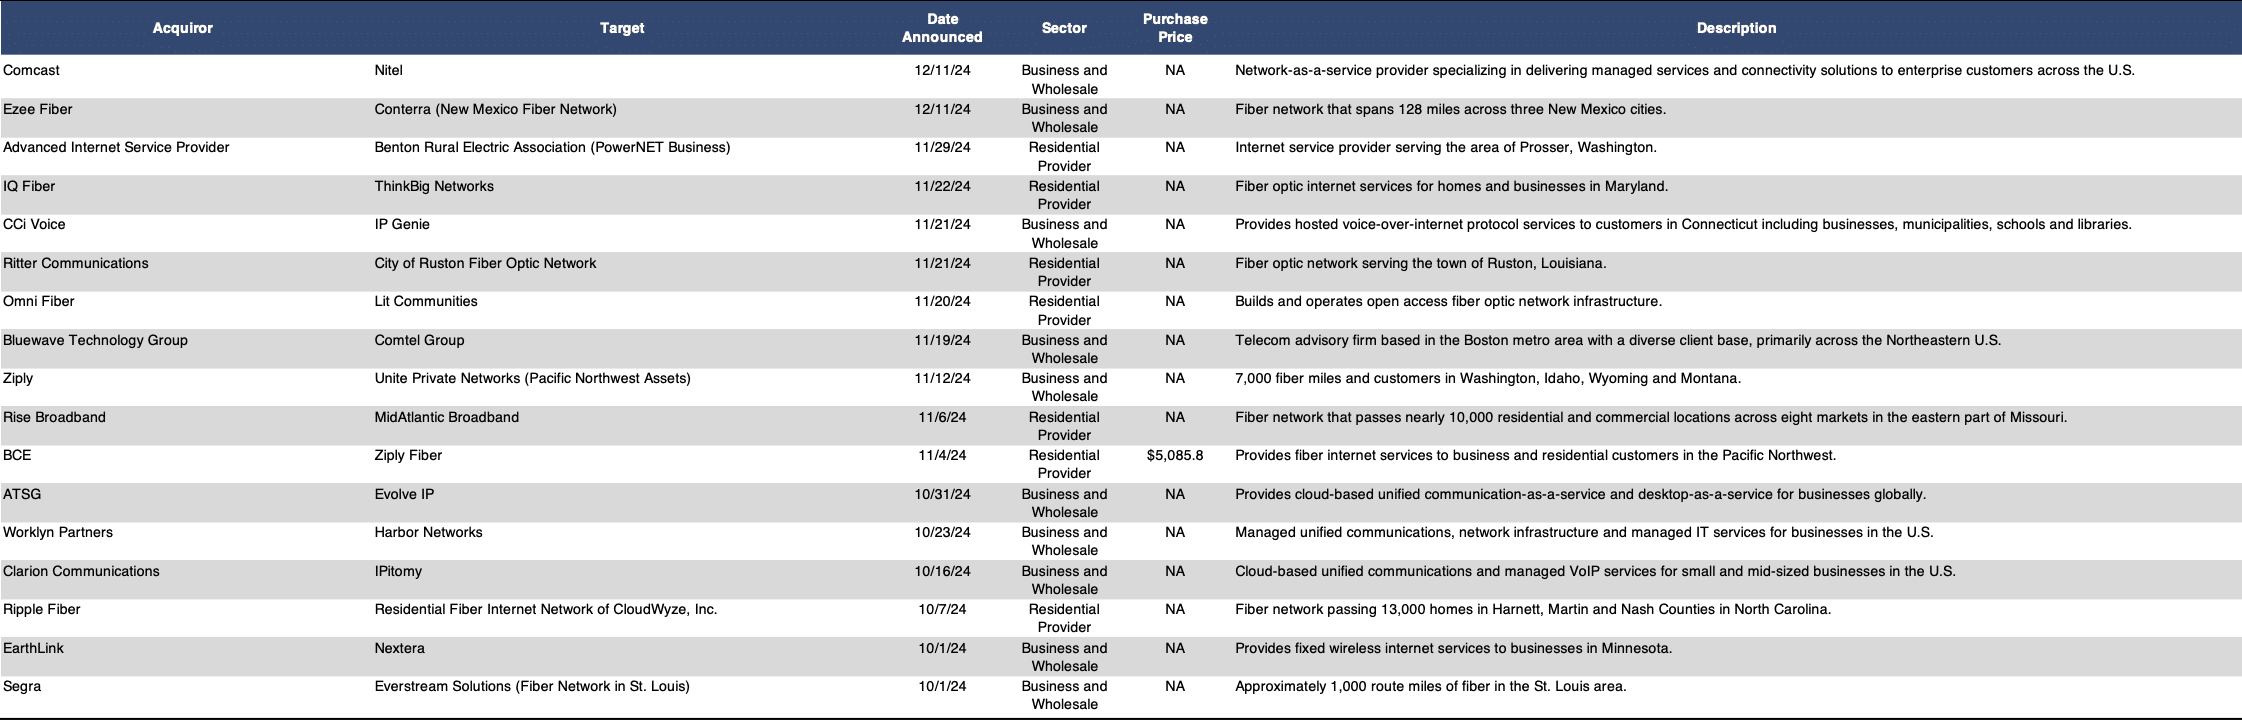
Task: Select the ThinkBig Networks target cell
Action: (434, 186)
